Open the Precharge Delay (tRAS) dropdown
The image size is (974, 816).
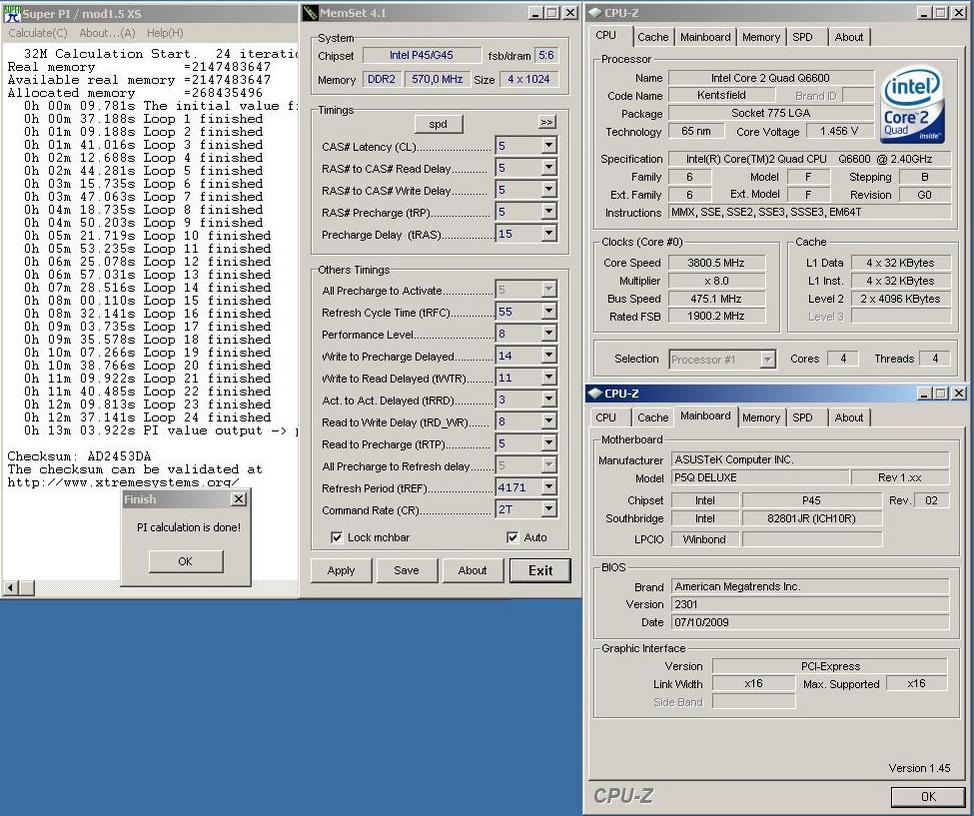coord(548,233)
